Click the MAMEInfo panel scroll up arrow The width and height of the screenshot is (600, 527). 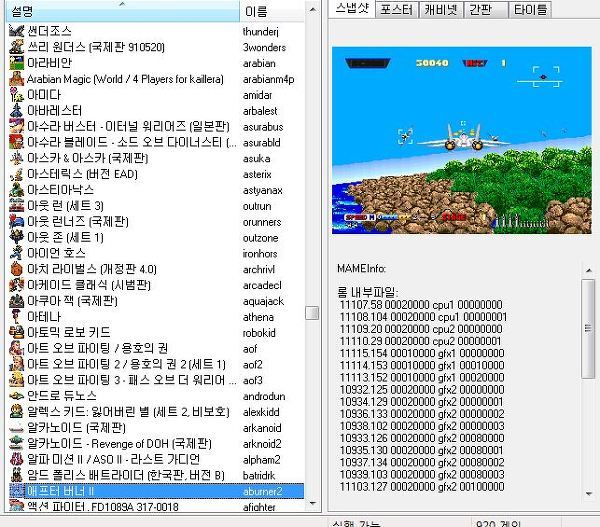(x=589, y=271)
